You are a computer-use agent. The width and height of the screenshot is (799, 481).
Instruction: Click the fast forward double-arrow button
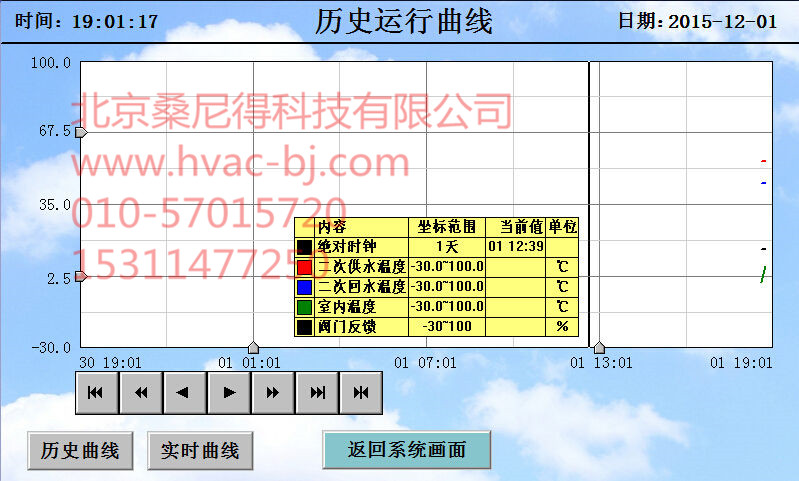pos(273,393)
